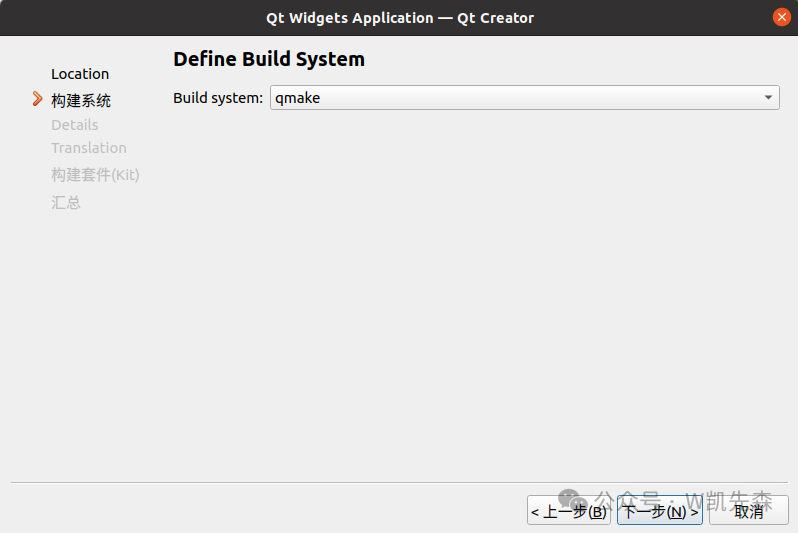Click the orange arrow beside 构建系统
Viewport: 798px width, 533px height.
(x=38, y=99)
